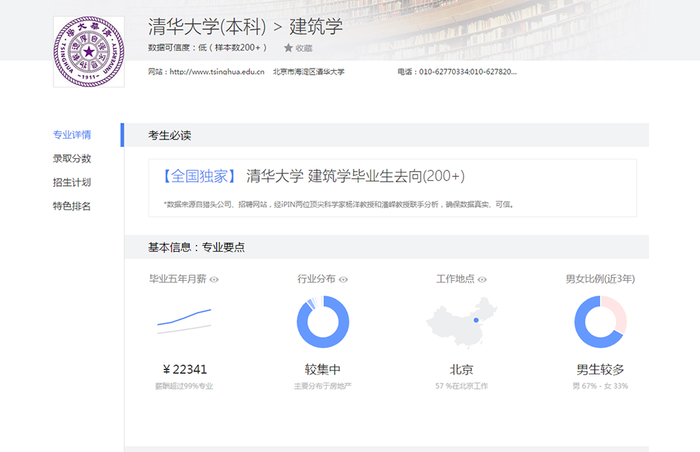The width and height of the screenshot is (700, 452).
Task: Click 主要分布于房地产 caption
Action: pyautogui.click(x=323, y=386)
